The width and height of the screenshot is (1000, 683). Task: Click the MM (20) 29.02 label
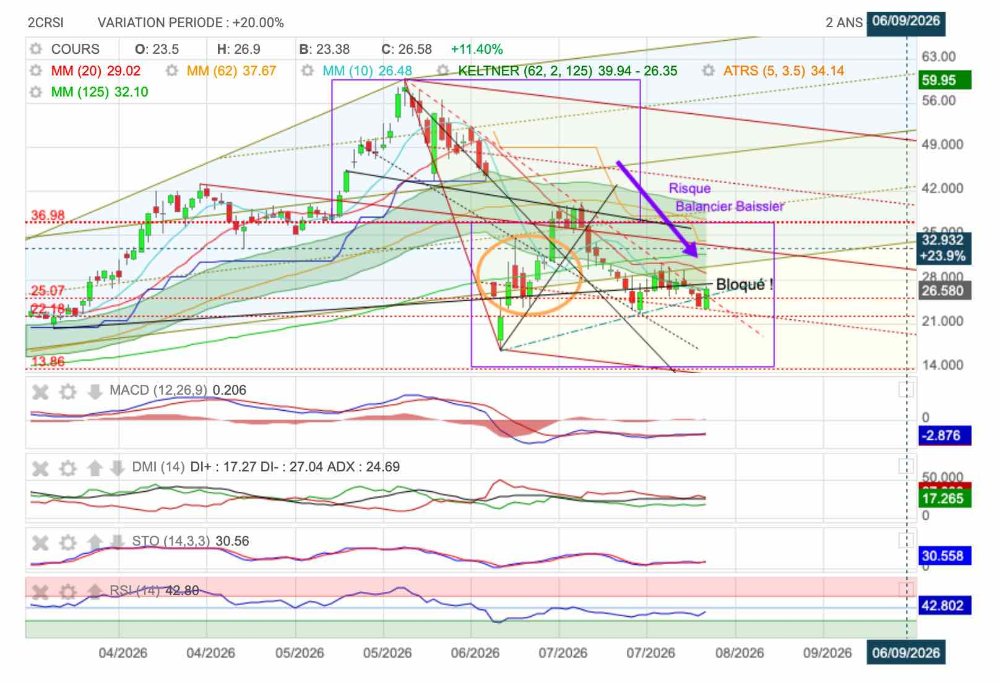tap(96, 71)
